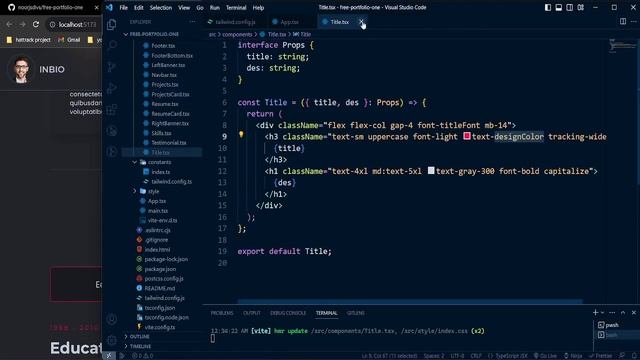This screenshot has height=360, width=640.
Task: Open the Search view in activity bar
Action: point(111,45)
